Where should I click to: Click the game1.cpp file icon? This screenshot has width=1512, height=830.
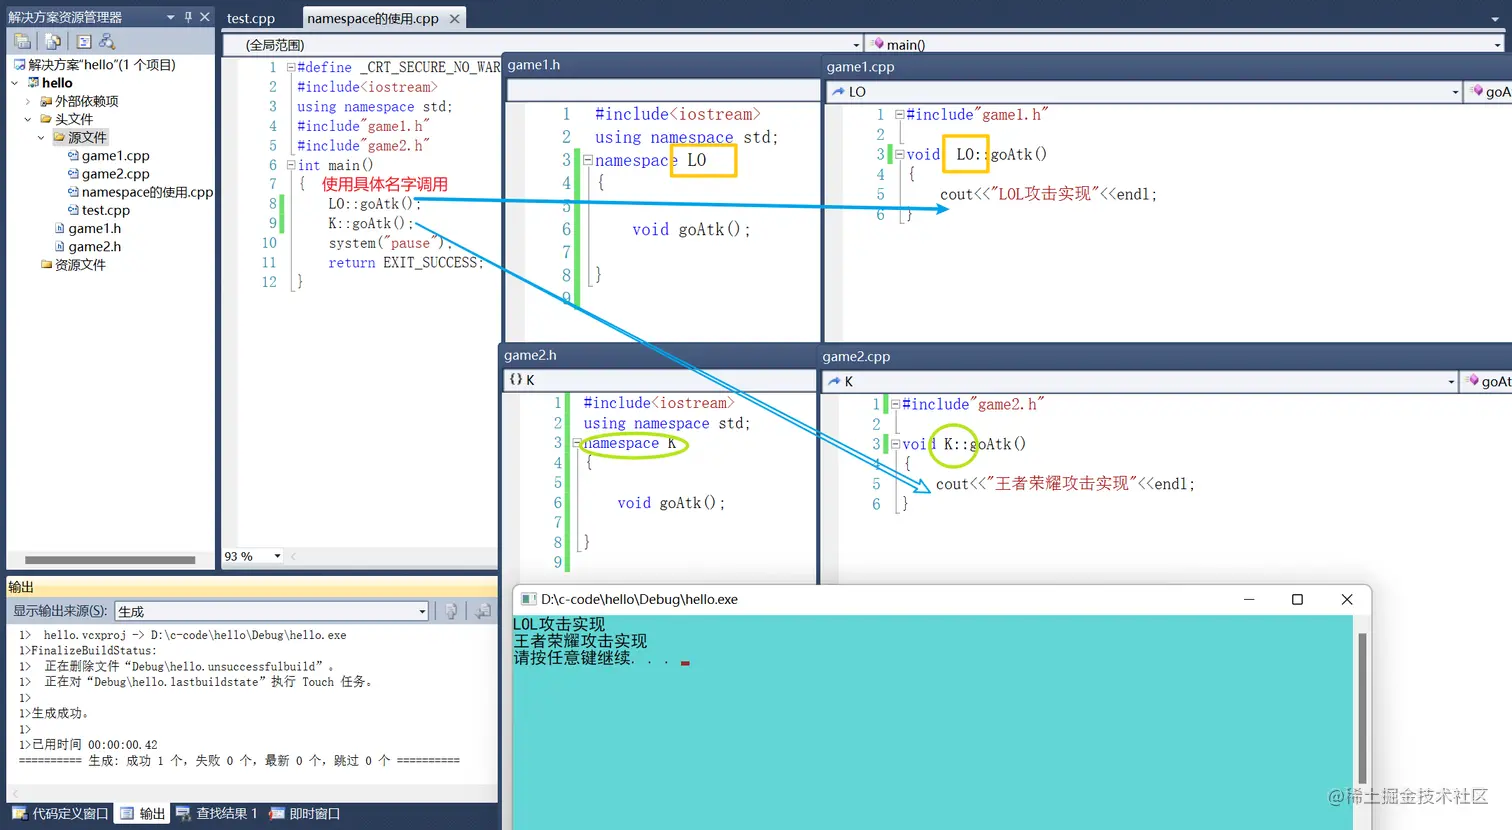[x=73, y=156]
